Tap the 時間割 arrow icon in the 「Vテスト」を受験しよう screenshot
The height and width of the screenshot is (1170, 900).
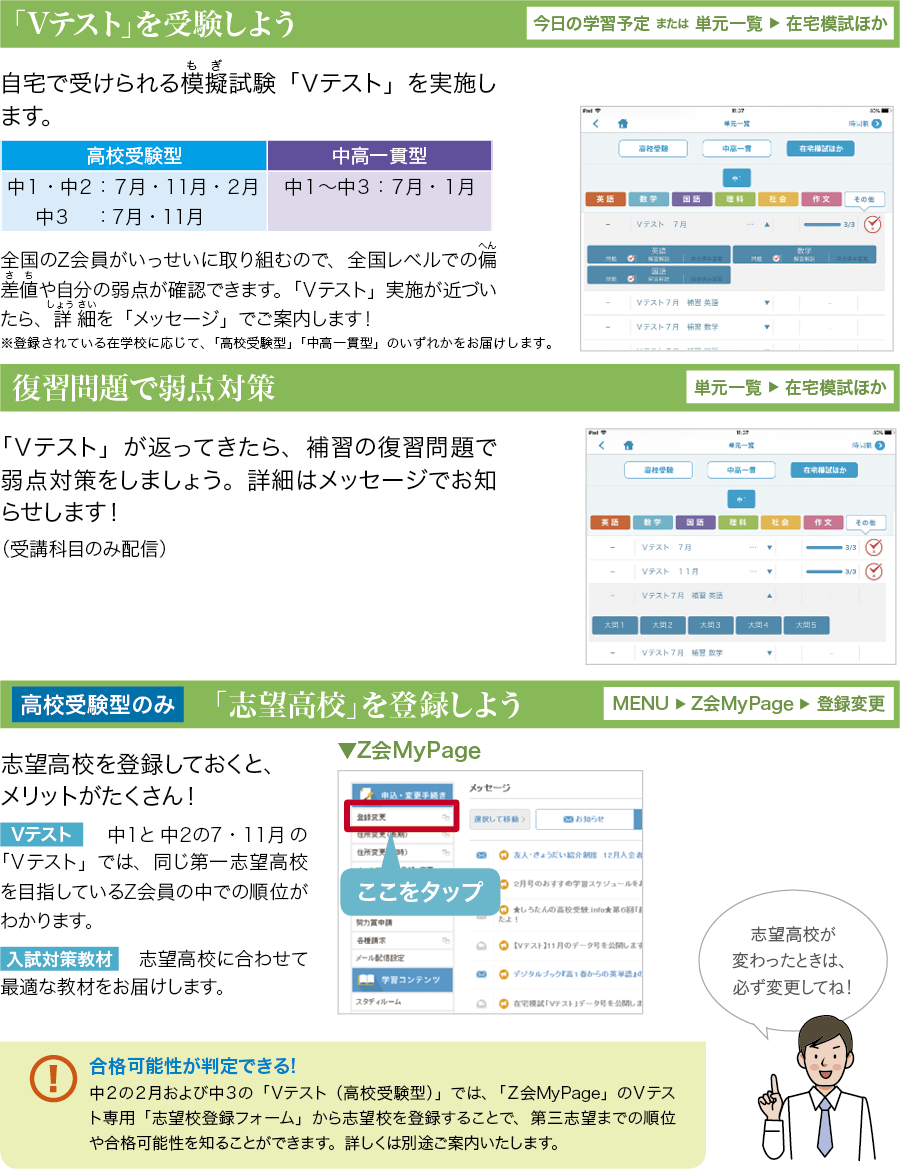pyautogui.click(x=877, y=124)
